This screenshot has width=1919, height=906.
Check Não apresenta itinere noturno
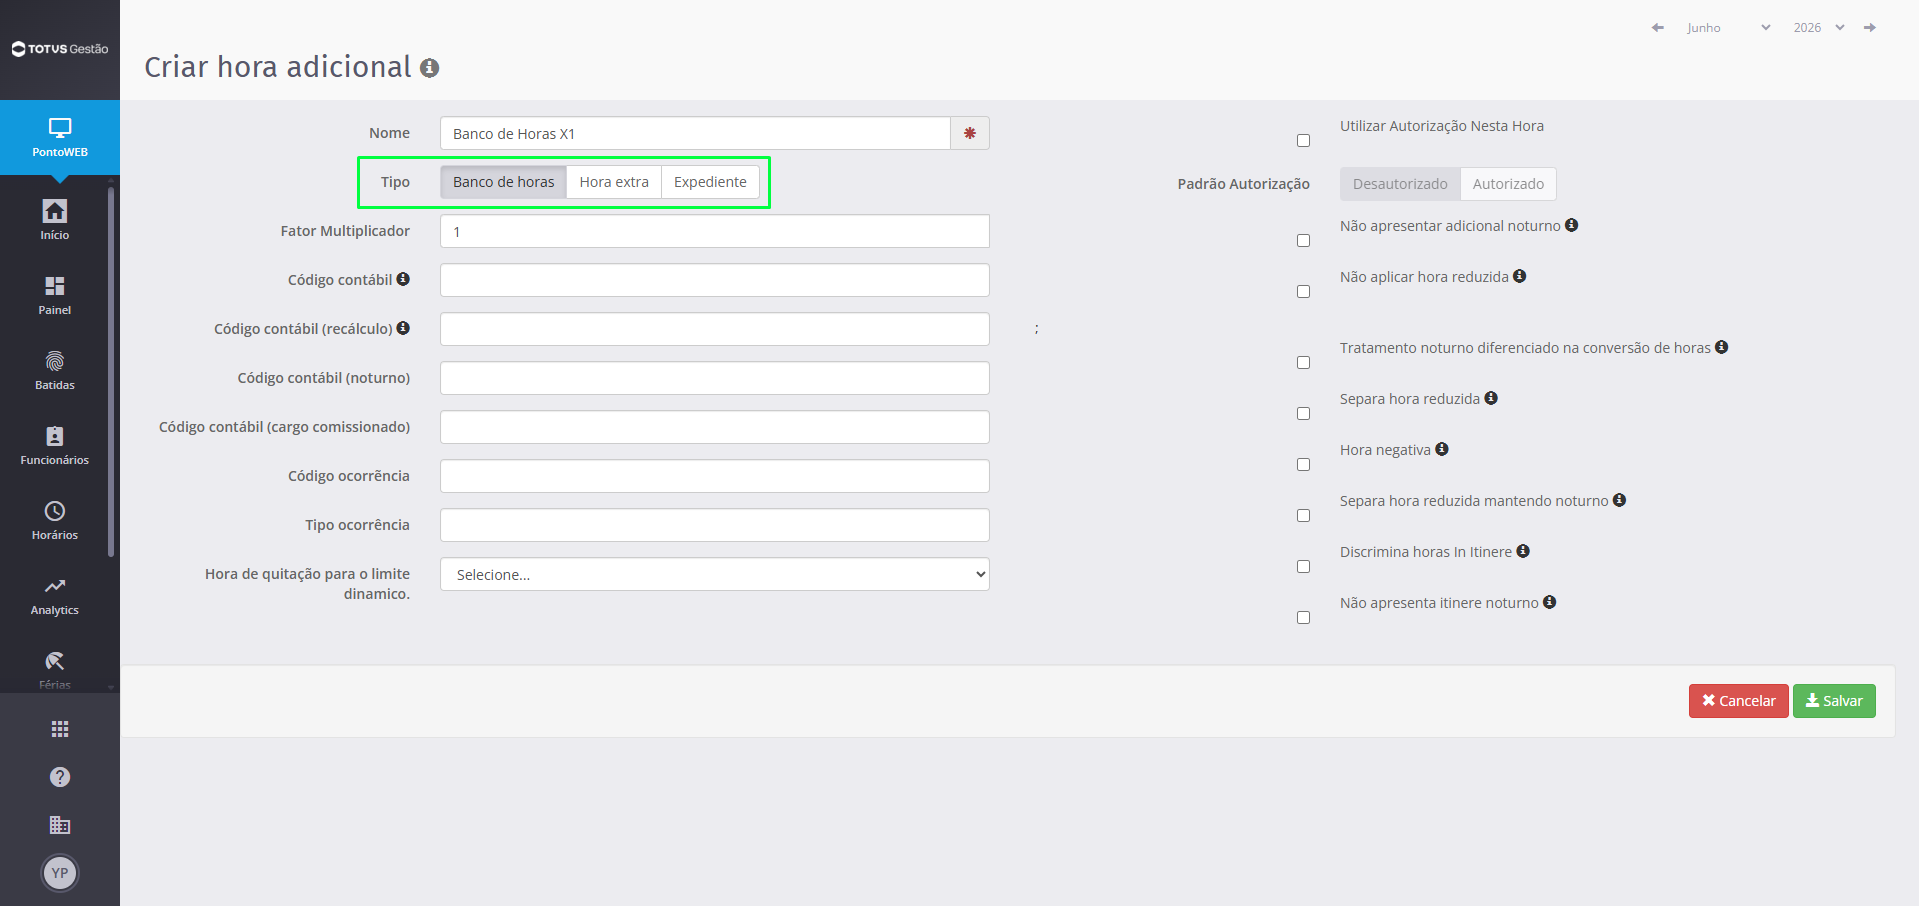tap(1303, 618)
